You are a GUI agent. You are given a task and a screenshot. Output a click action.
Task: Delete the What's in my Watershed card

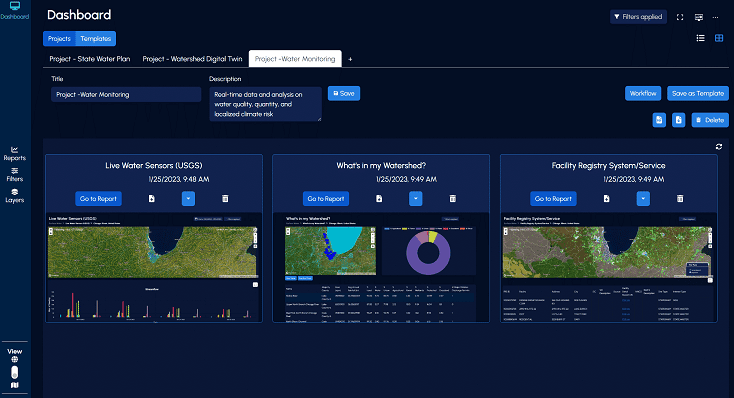click(453, 199)
